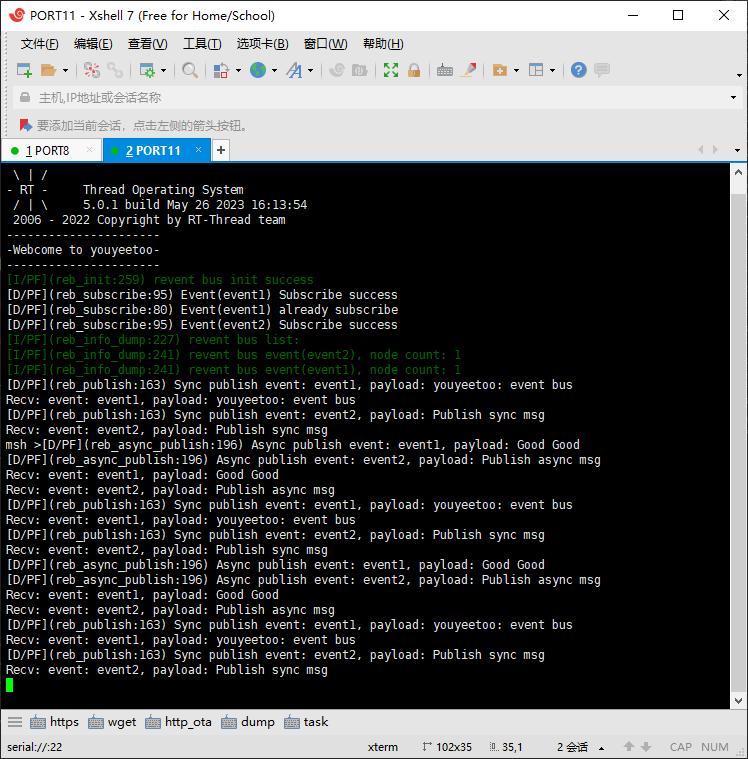The width and height of the screenshot is (748, 759).
Task: Open the 窗口(W) menu
Action: (325, 44)
